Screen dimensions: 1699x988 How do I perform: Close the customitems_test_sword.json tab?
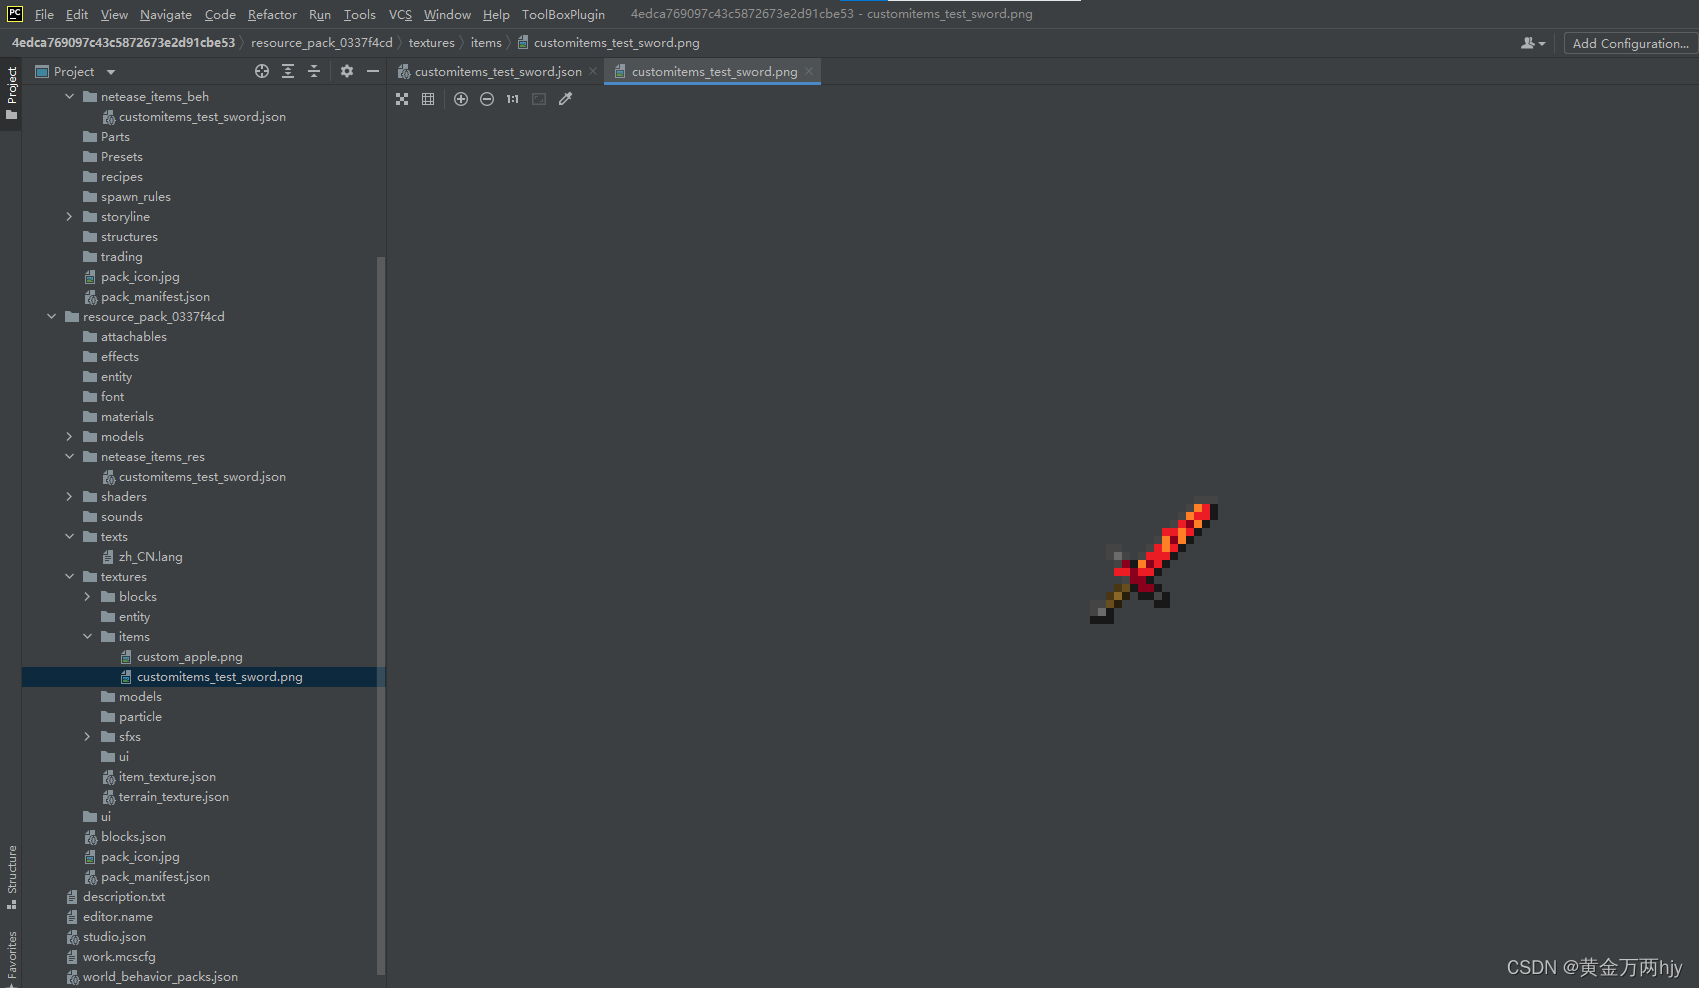coord(593,71)
